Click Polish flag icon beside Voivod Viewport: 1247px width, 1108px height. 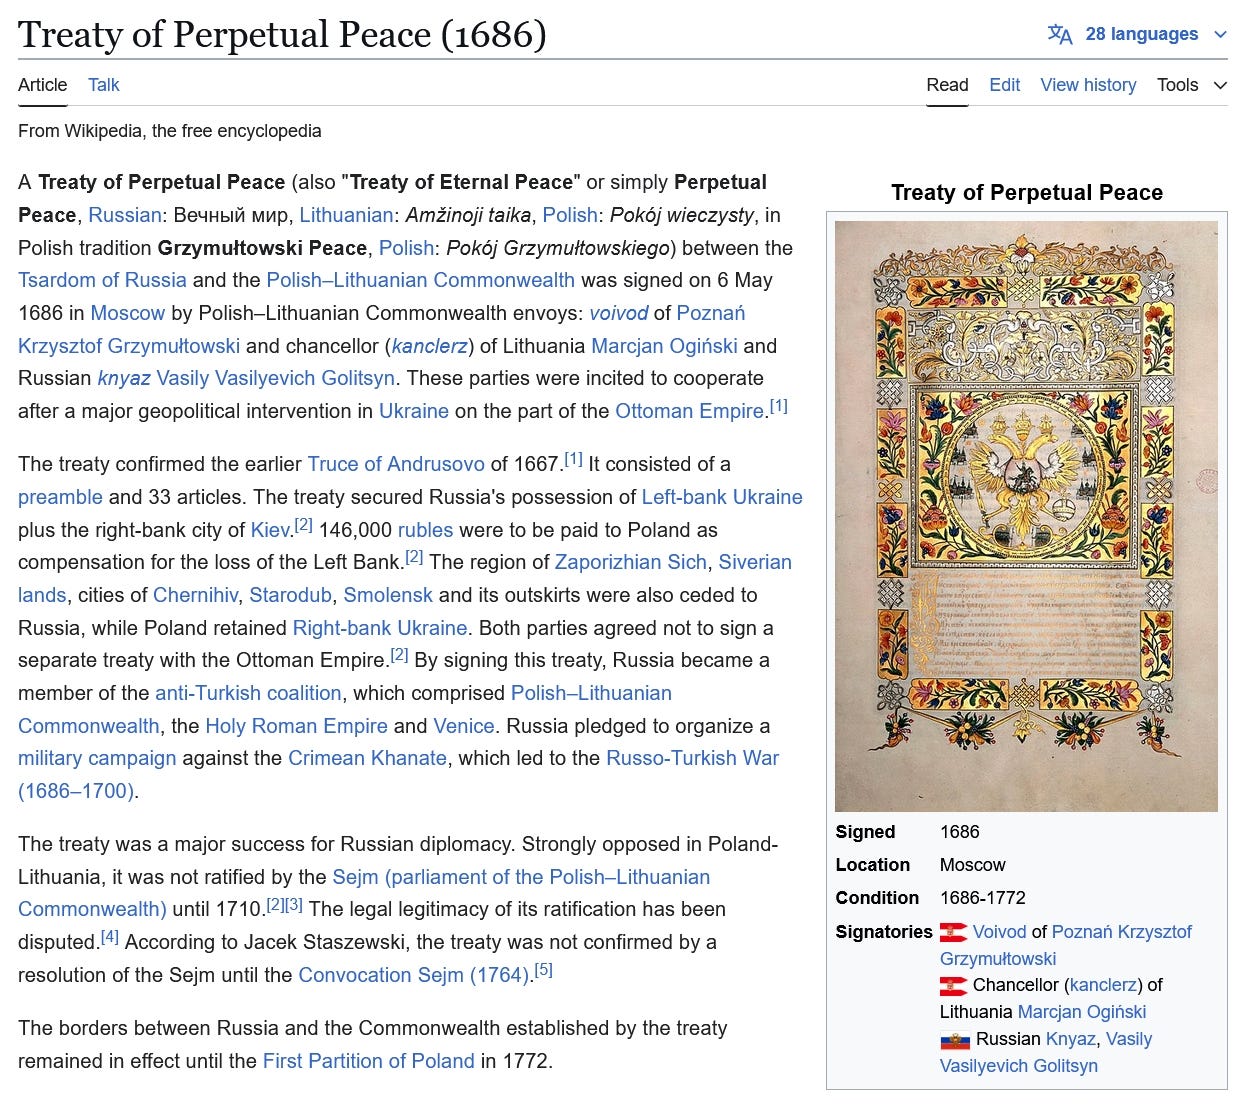[x=953, y=933]
